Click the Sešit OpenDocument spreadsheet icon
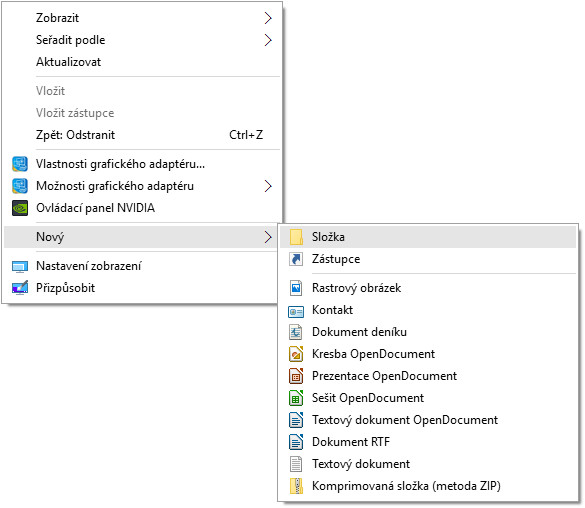Image resolution: width=585 pixels, height=508 pixels. [296, 398]
